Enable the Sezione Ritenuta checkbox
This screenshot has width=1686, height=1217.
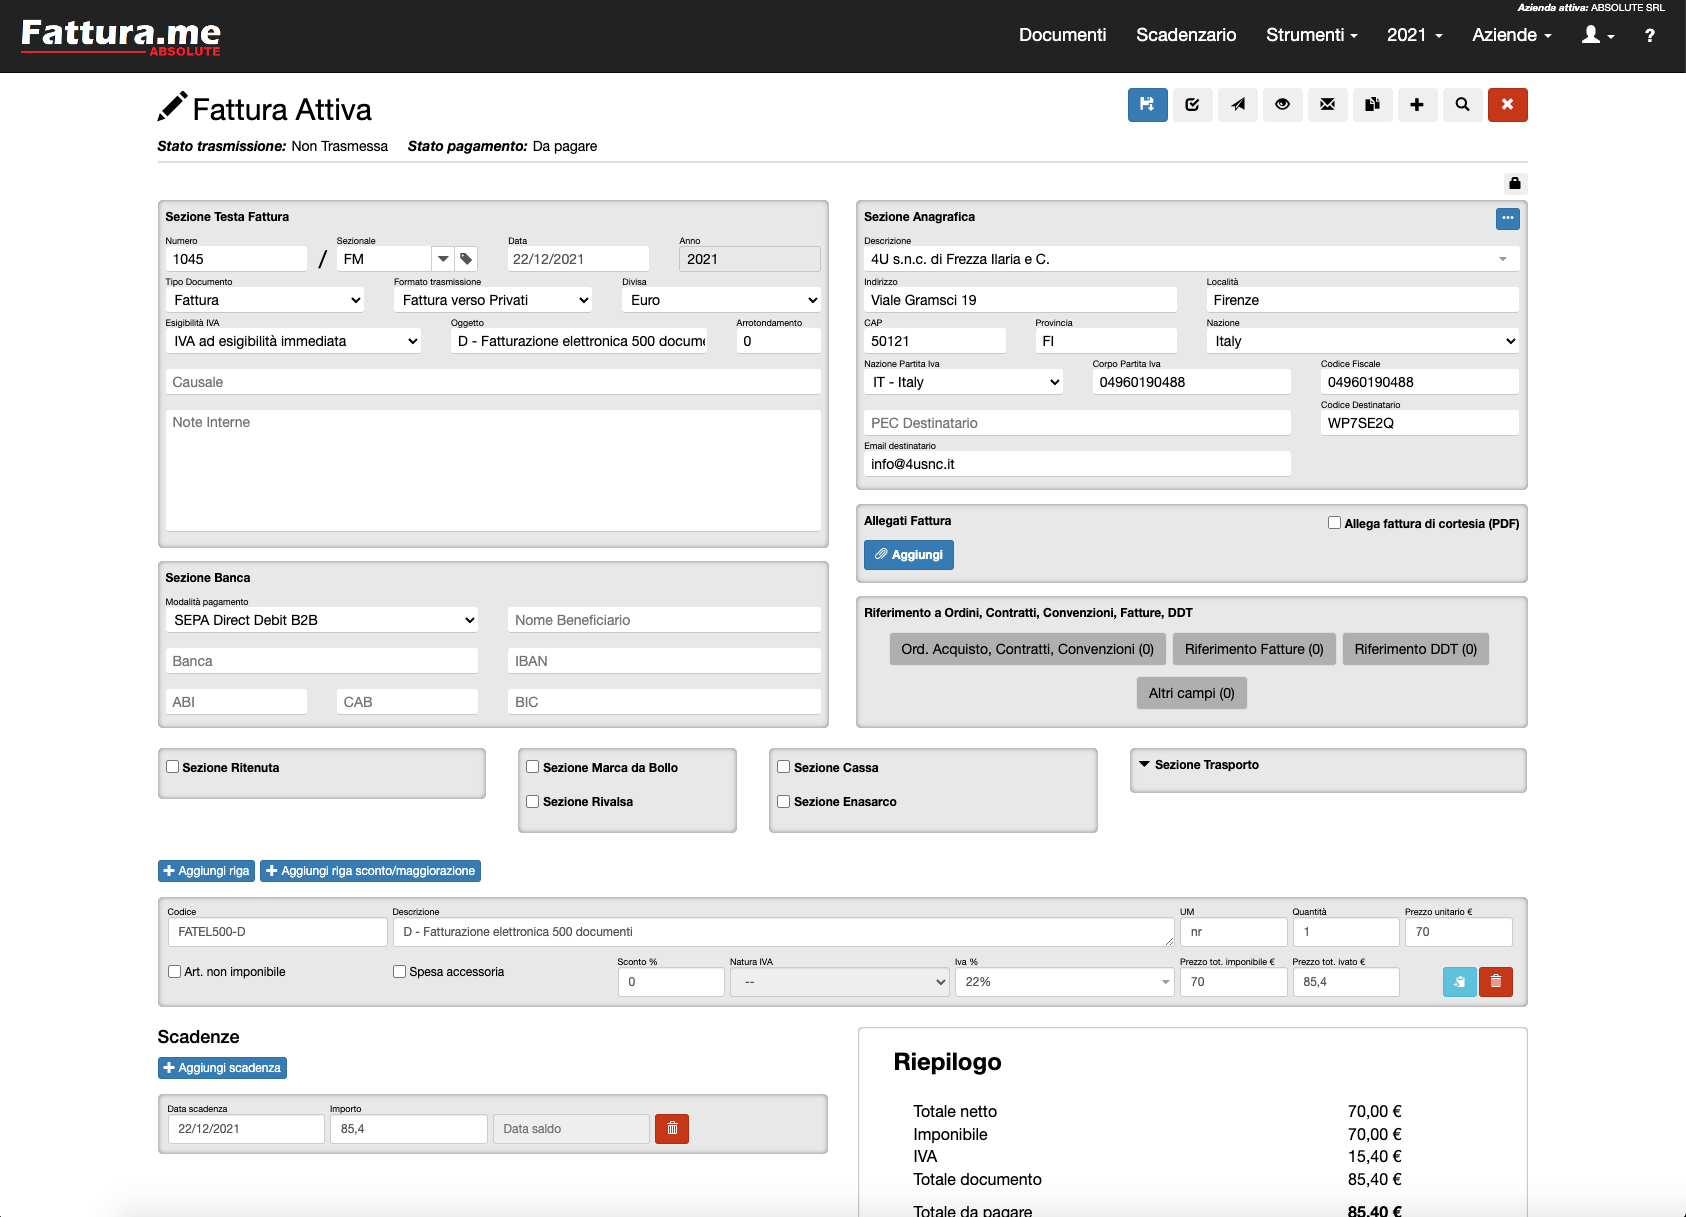pos(173,767)
